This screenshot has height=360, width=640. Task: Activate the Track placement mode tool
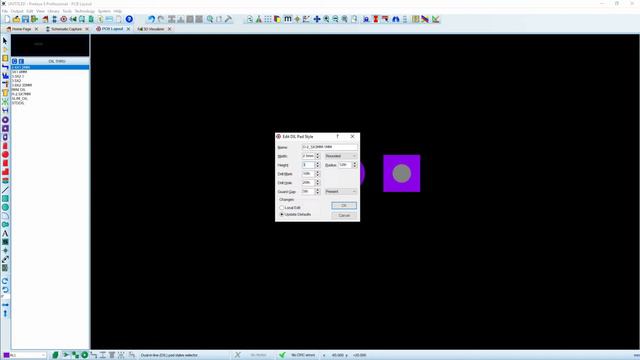pyautogui.click(x=5, y=67)
